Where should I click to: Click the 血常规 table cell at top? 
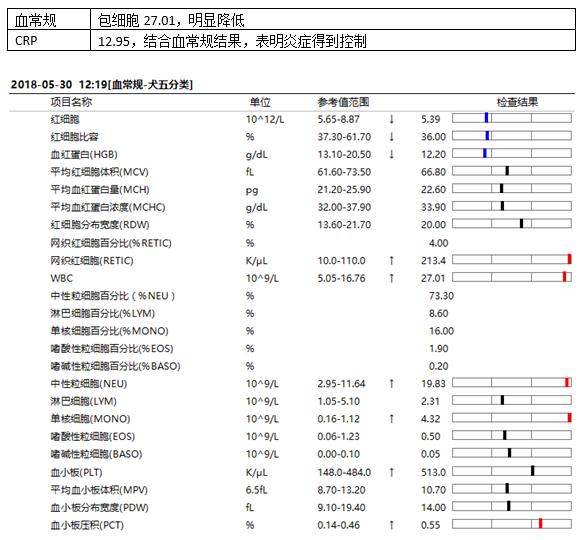(49, 19)
